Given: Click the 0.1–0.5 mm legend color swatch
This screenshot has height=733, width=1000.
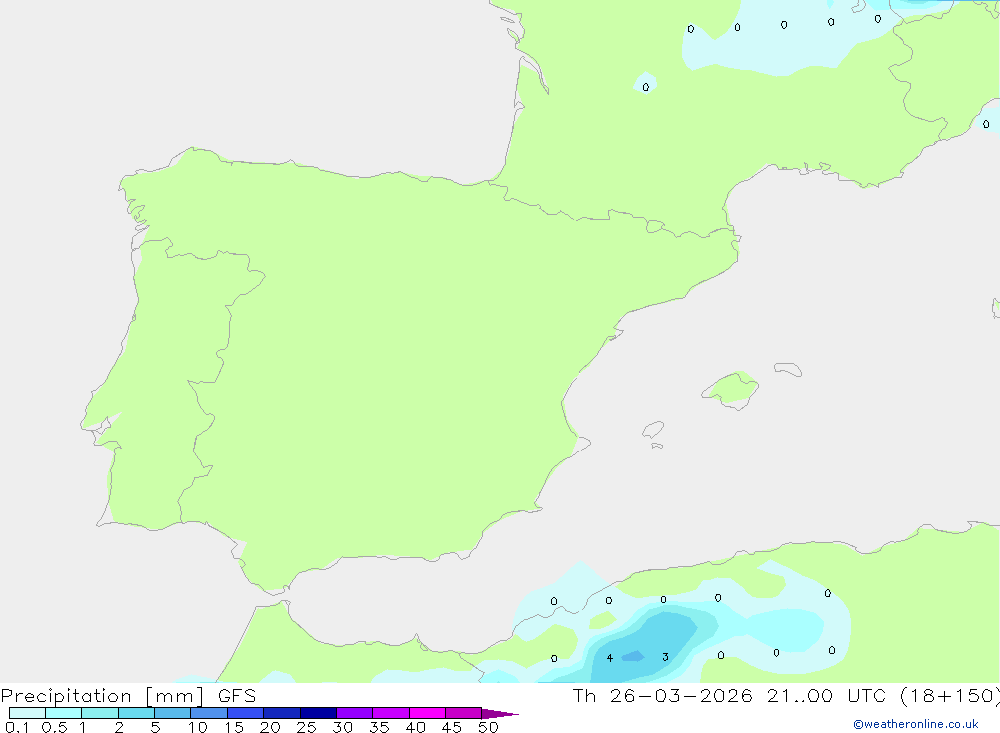Looking at the screenshot, I should pyautogui.click(x=27, y=713).
